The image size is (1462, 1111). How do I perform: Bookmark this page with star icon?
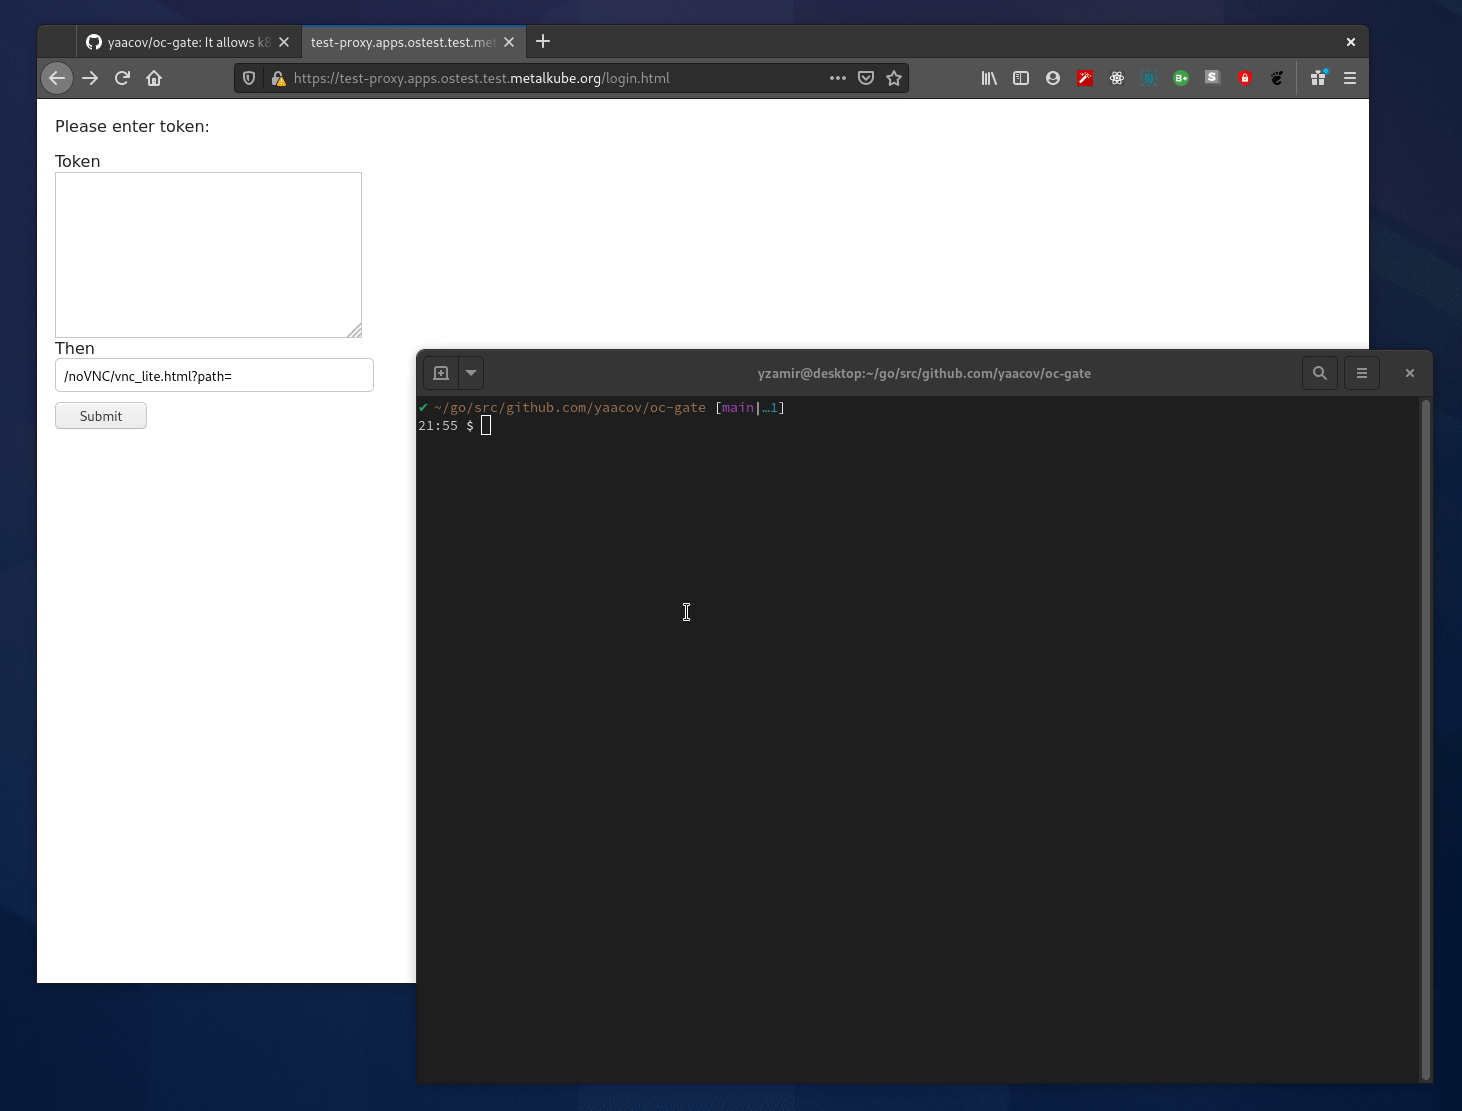pos(894,78)
